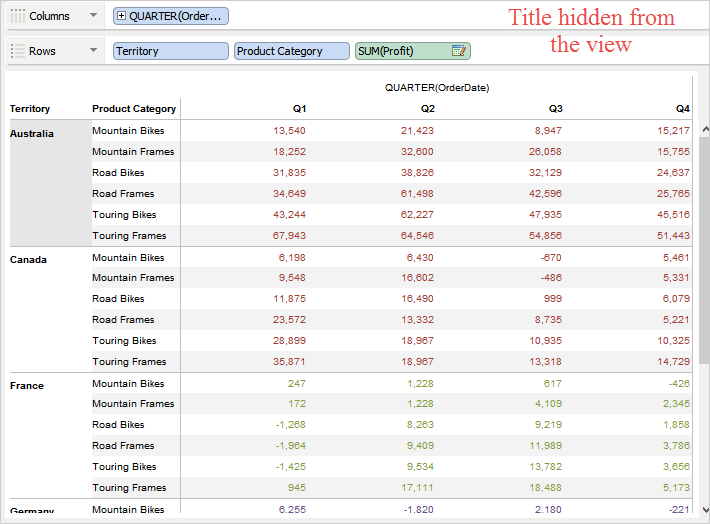Click the scroll up arrow of the table

pyautogui.click(x=705, y=130)
